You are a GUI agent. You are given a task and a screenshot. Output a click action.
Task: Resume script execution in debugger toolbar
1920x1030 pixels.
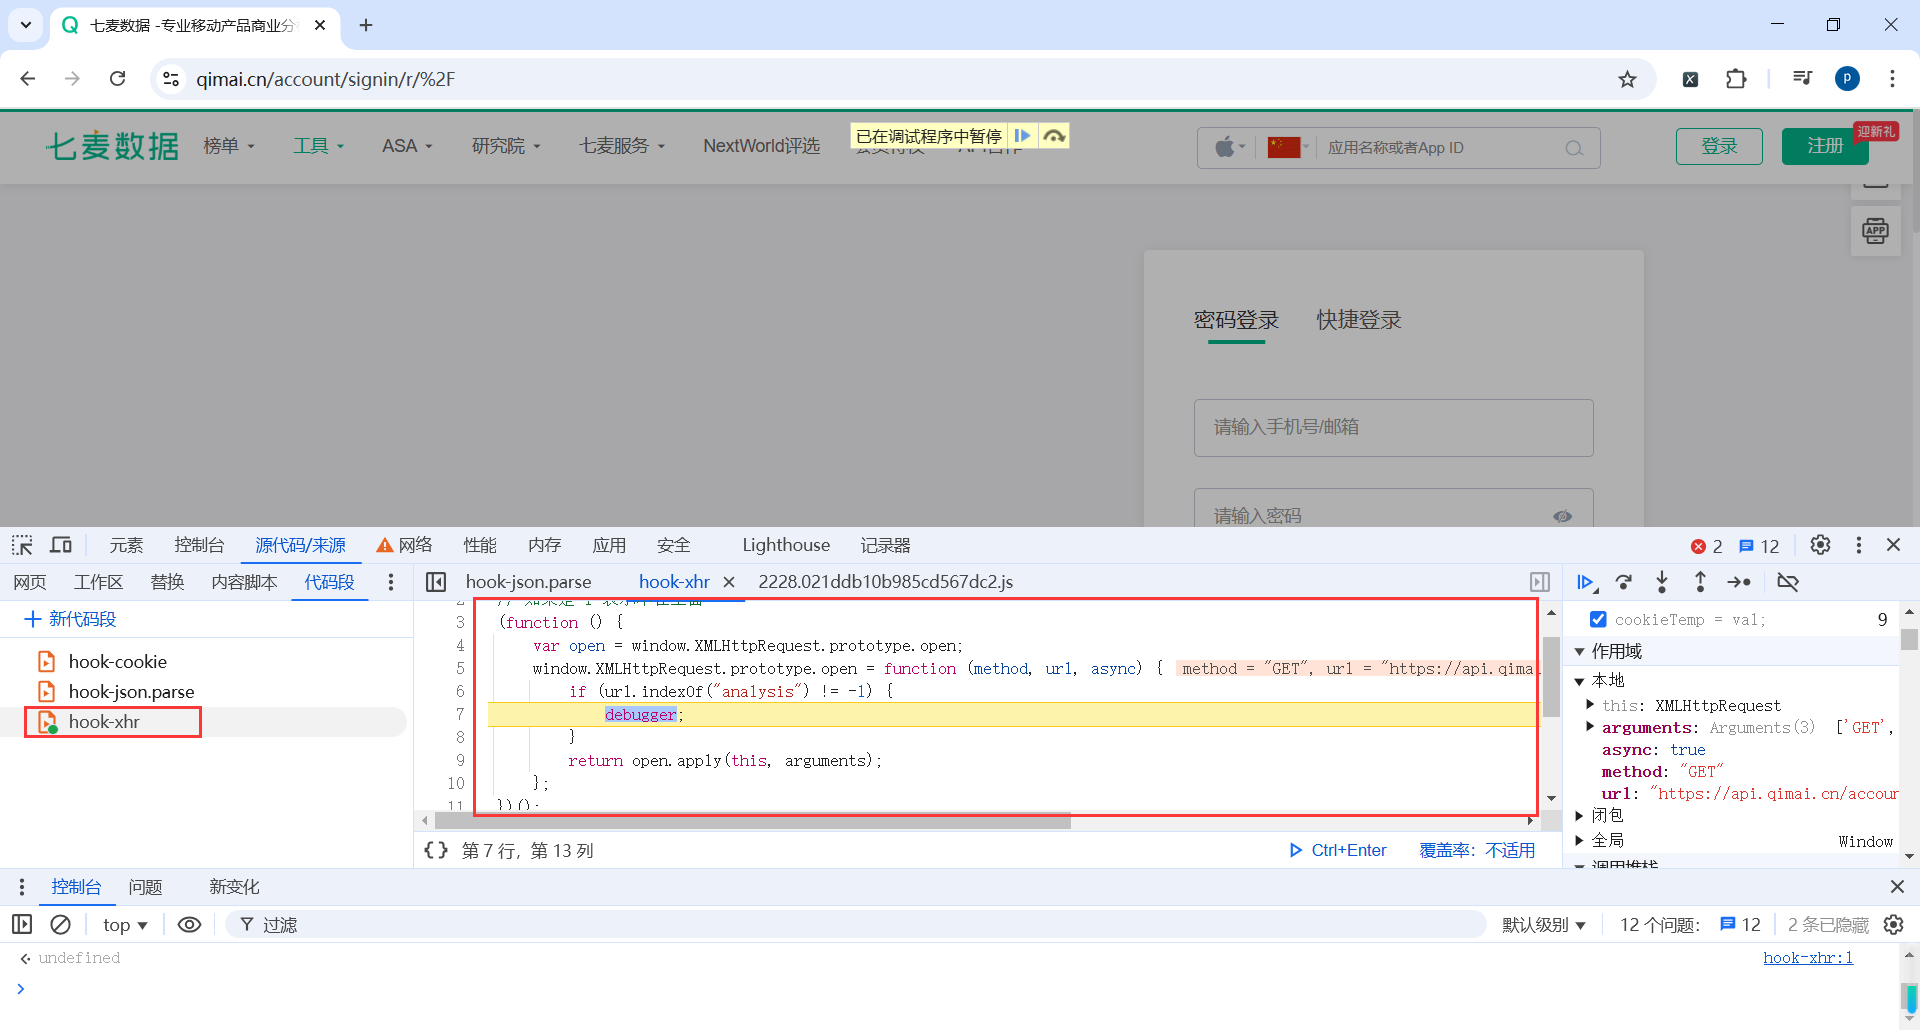(1586, 582)
